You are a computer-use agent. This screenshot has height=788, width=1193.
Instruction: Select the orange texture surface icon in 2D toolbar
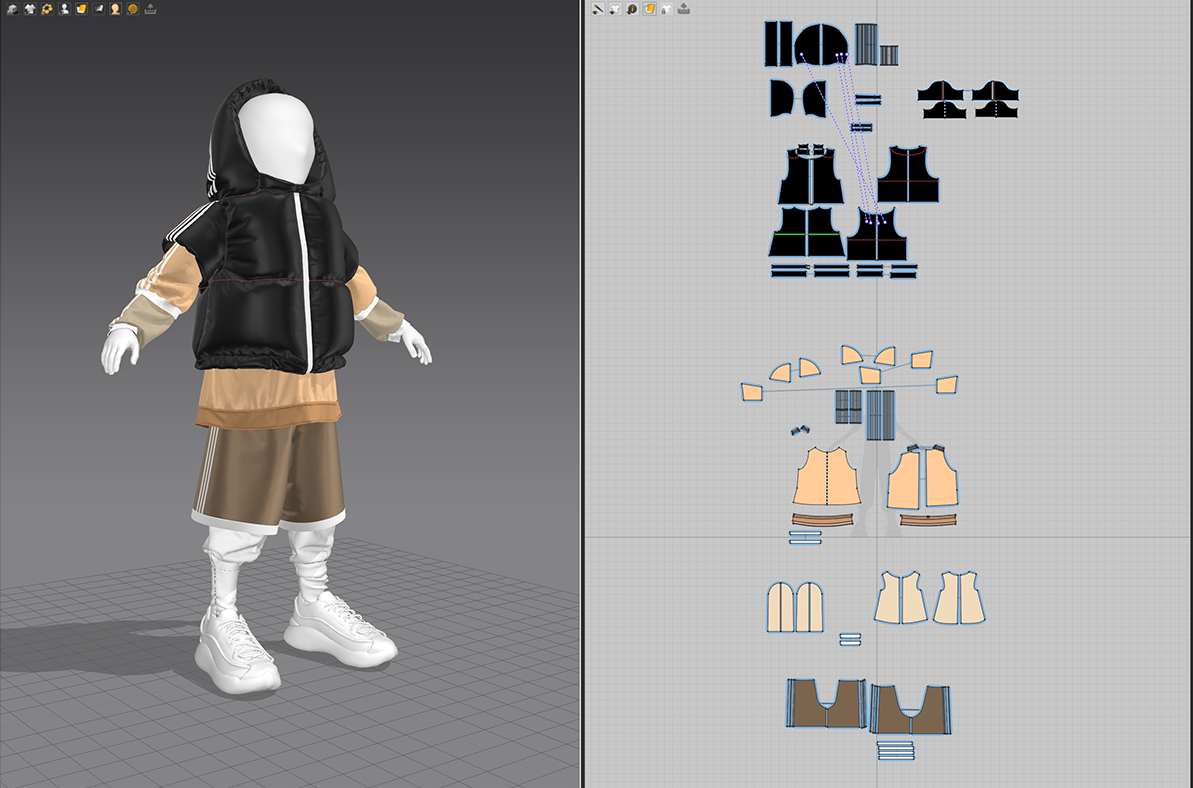(649, 9)
